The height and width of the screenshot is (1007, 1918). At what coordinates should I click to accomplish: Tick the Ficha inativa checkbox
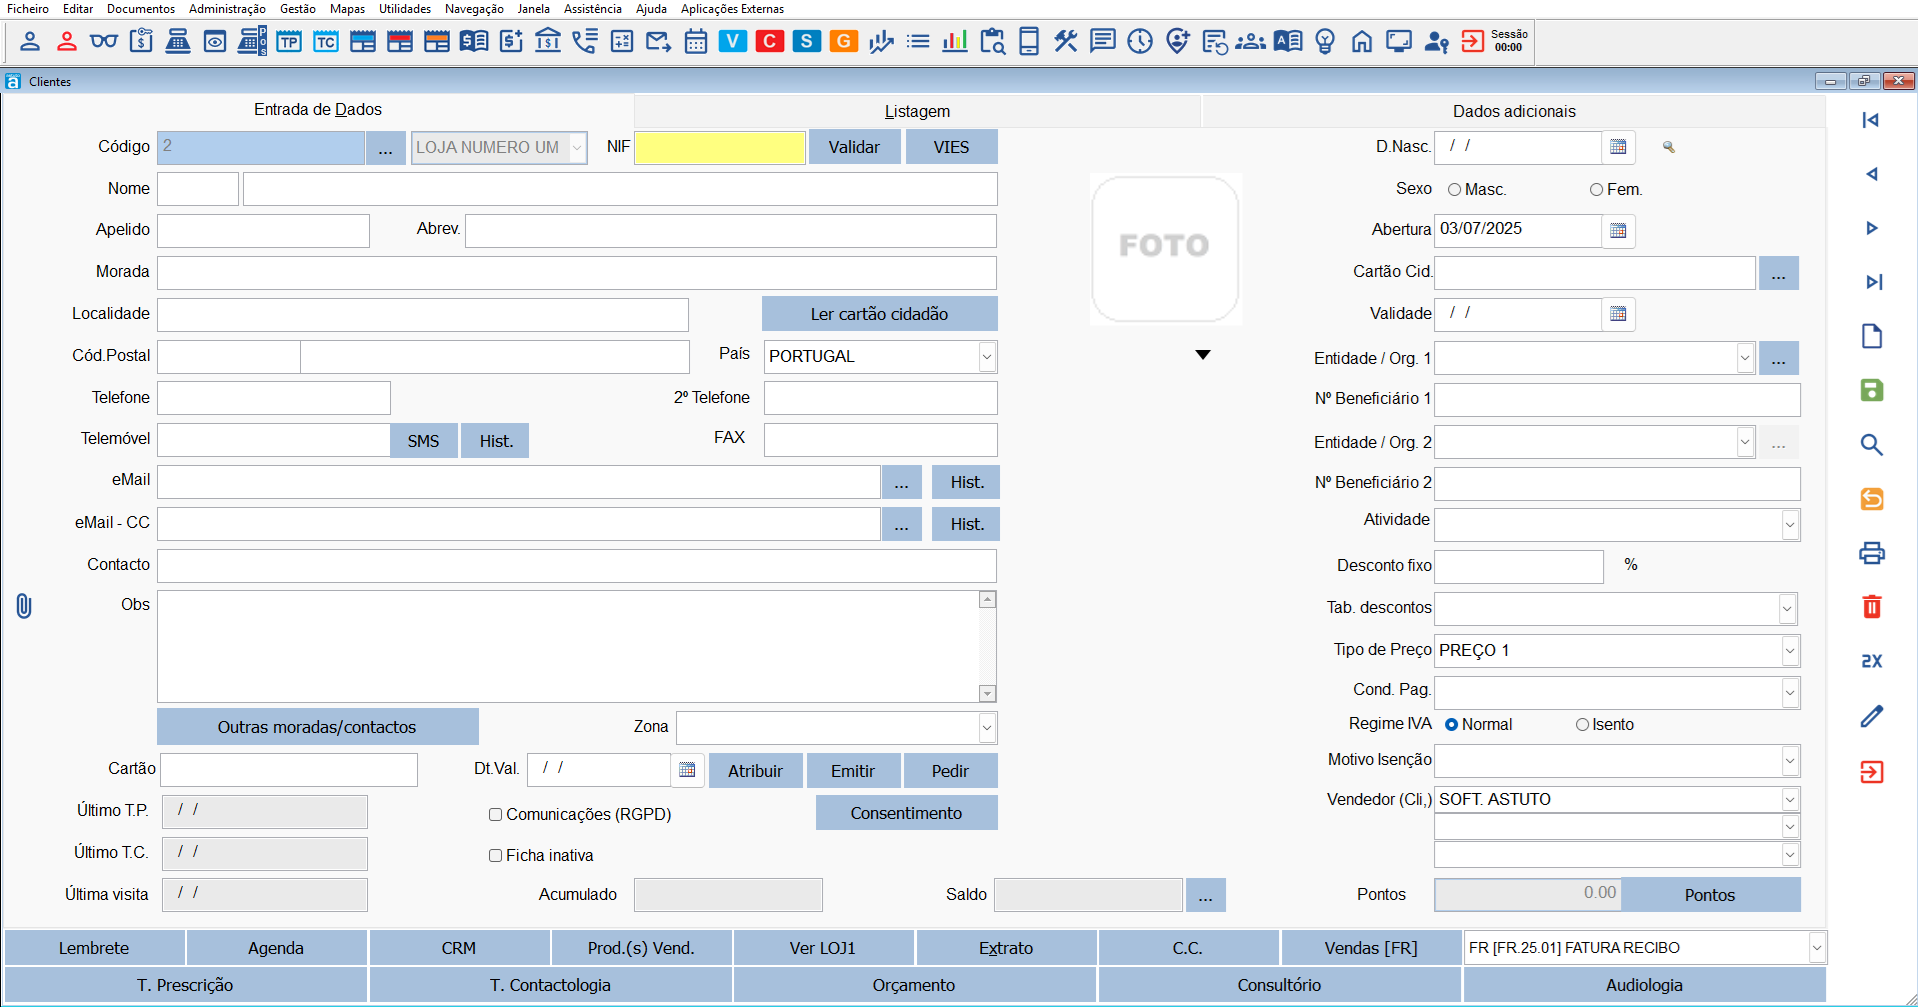[x=495, y=856]
